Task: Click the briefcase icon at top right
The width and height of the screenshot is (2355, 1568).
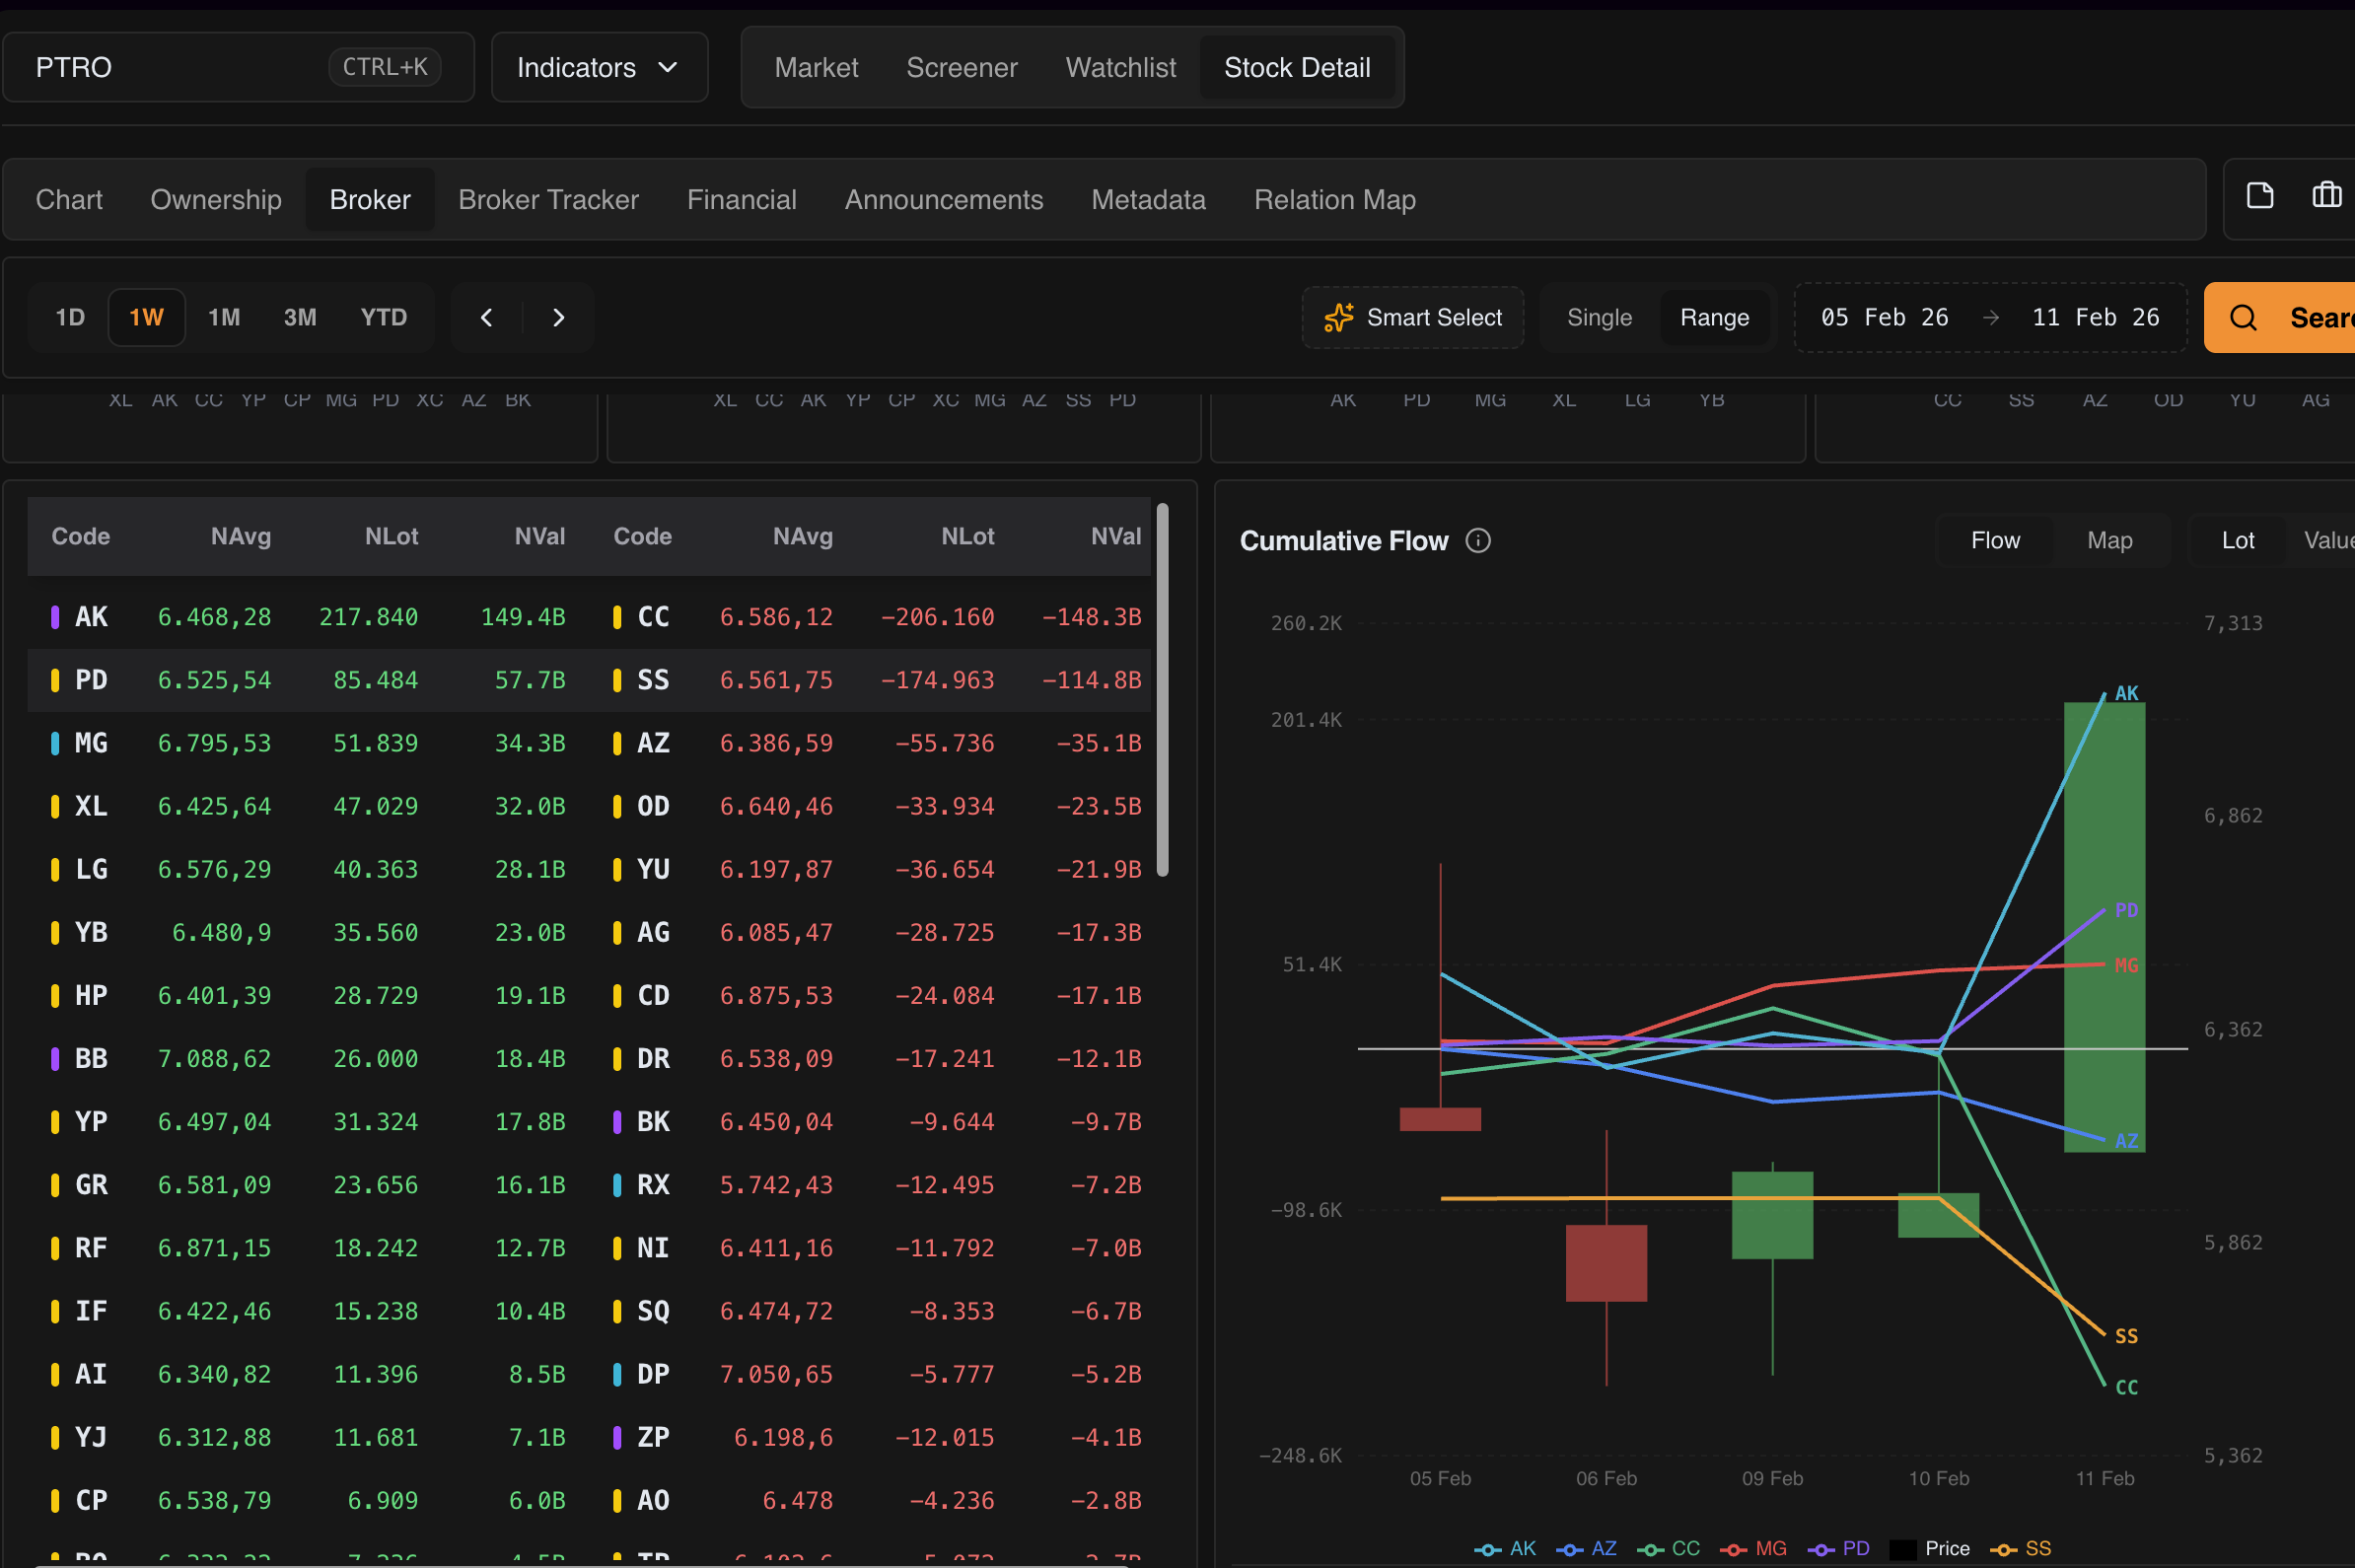Action: (x=2326, y=195)
